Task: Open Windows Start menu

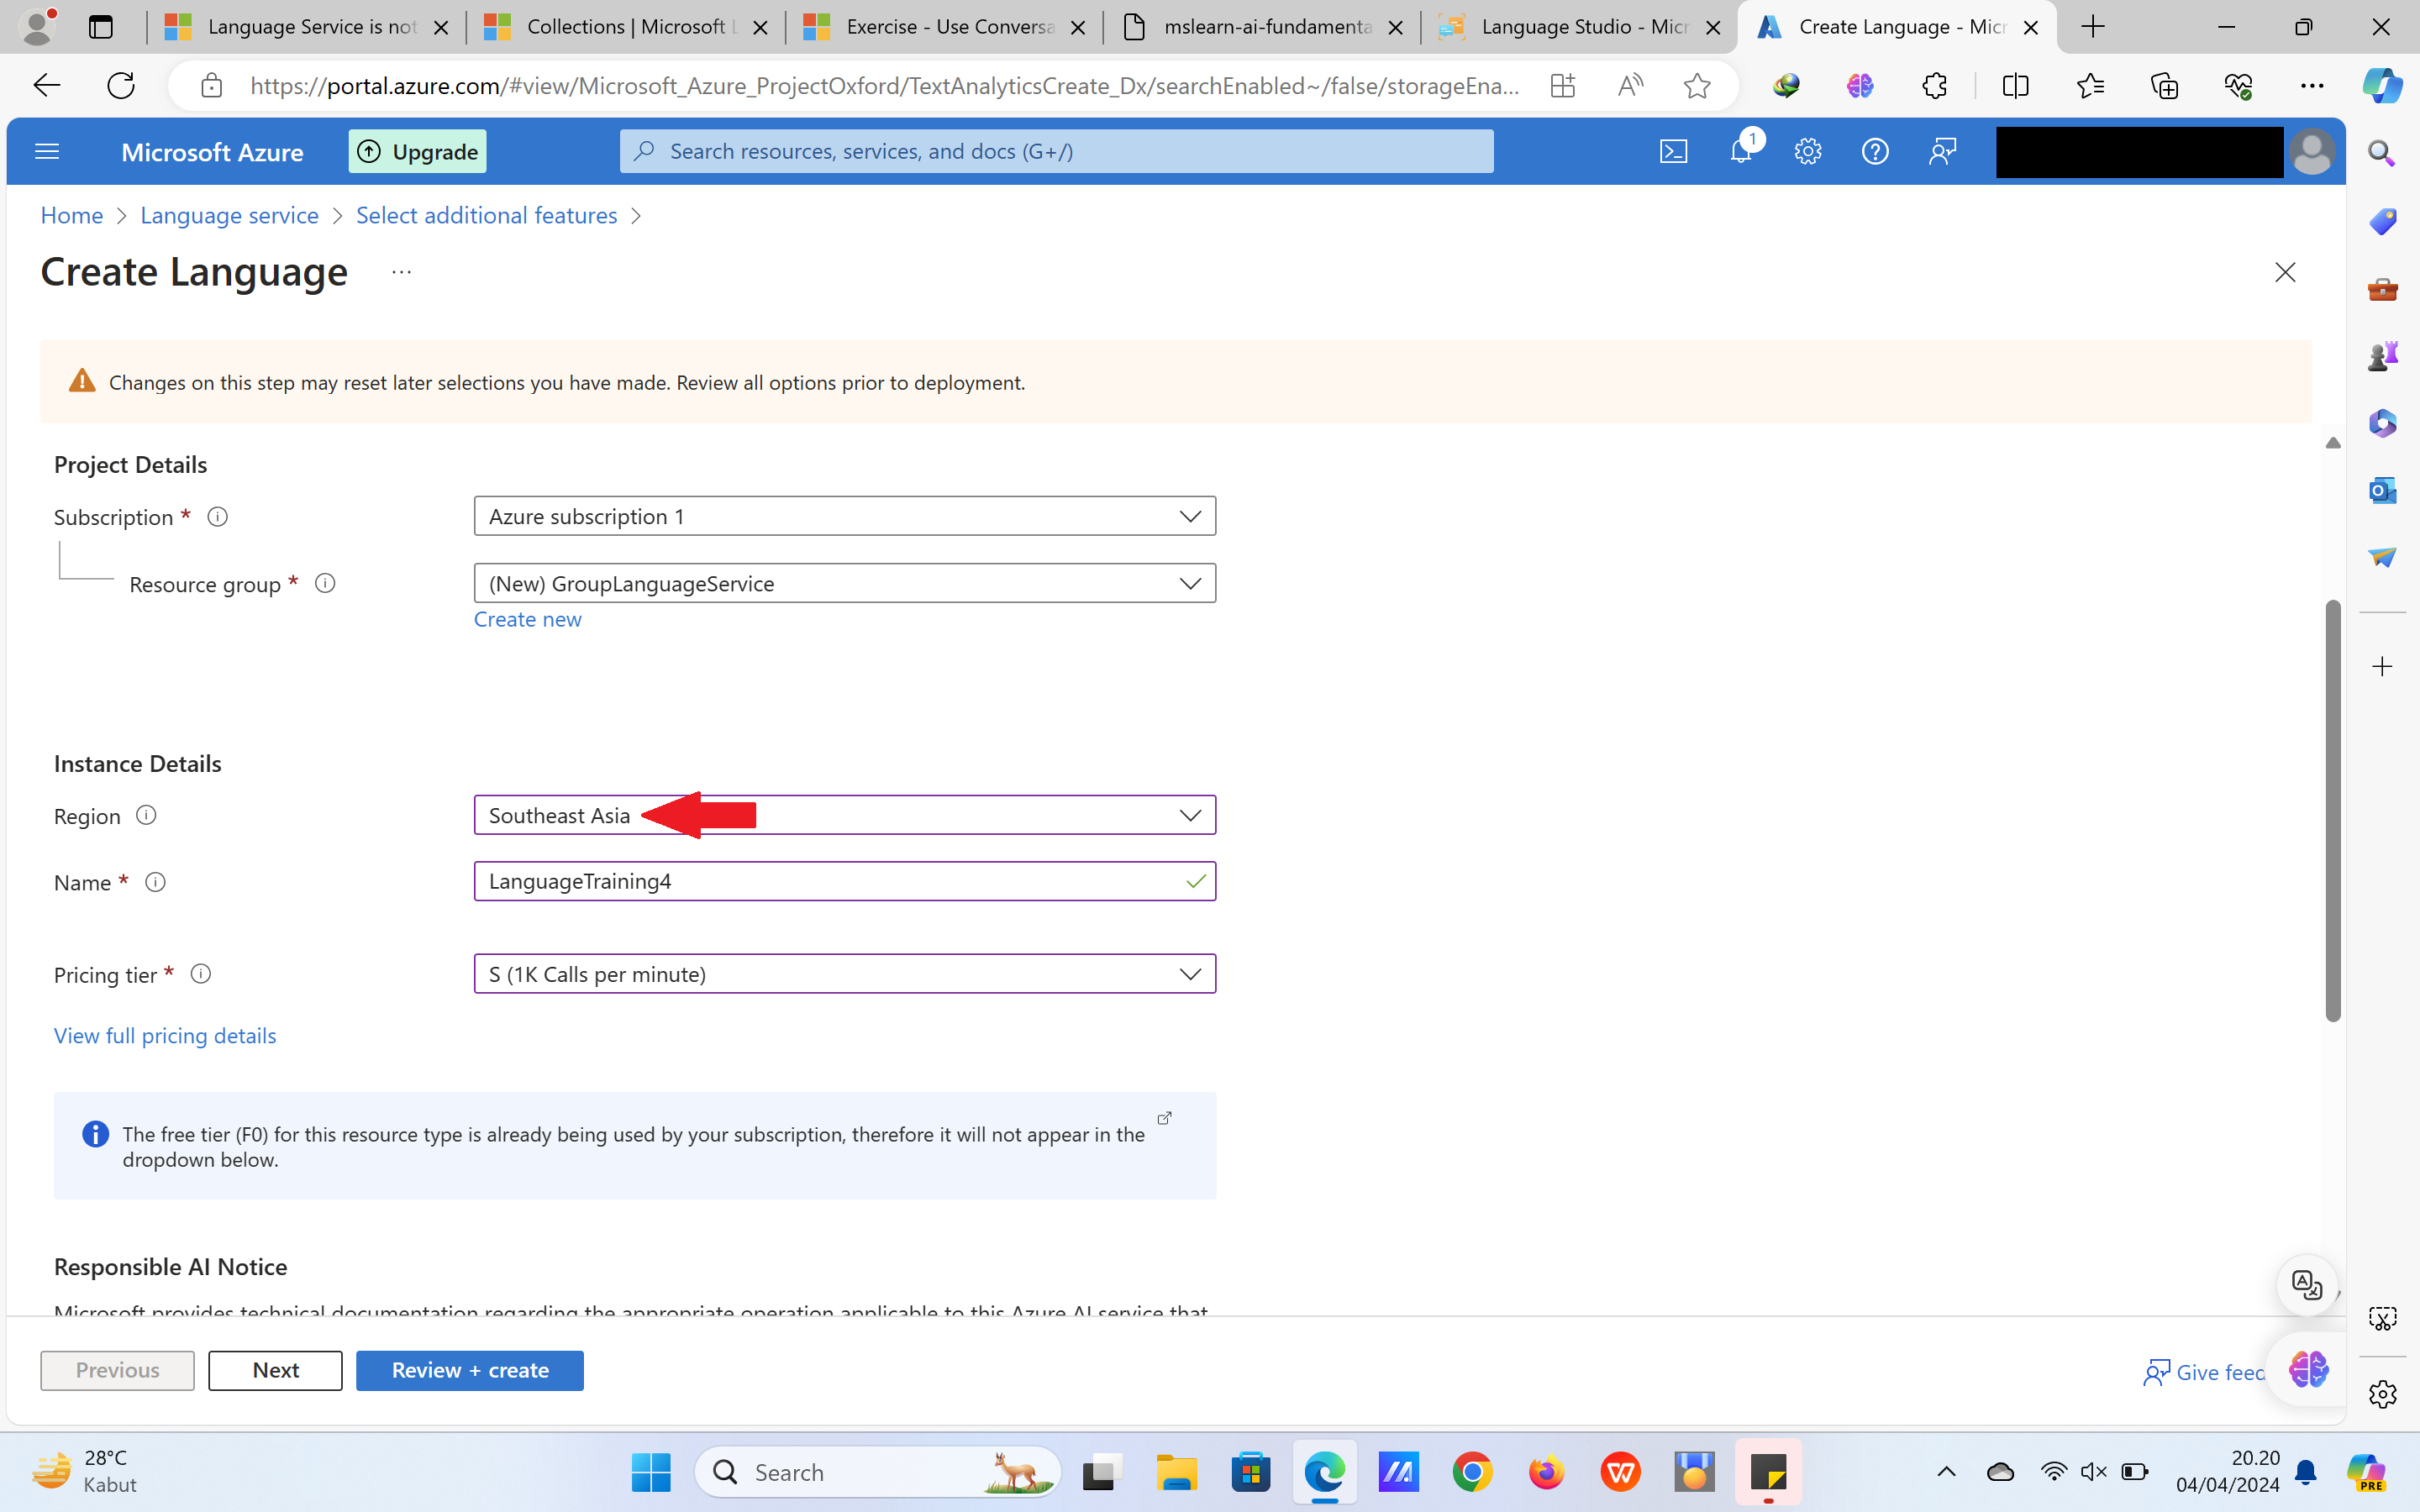Action: tap(651, 1472)
